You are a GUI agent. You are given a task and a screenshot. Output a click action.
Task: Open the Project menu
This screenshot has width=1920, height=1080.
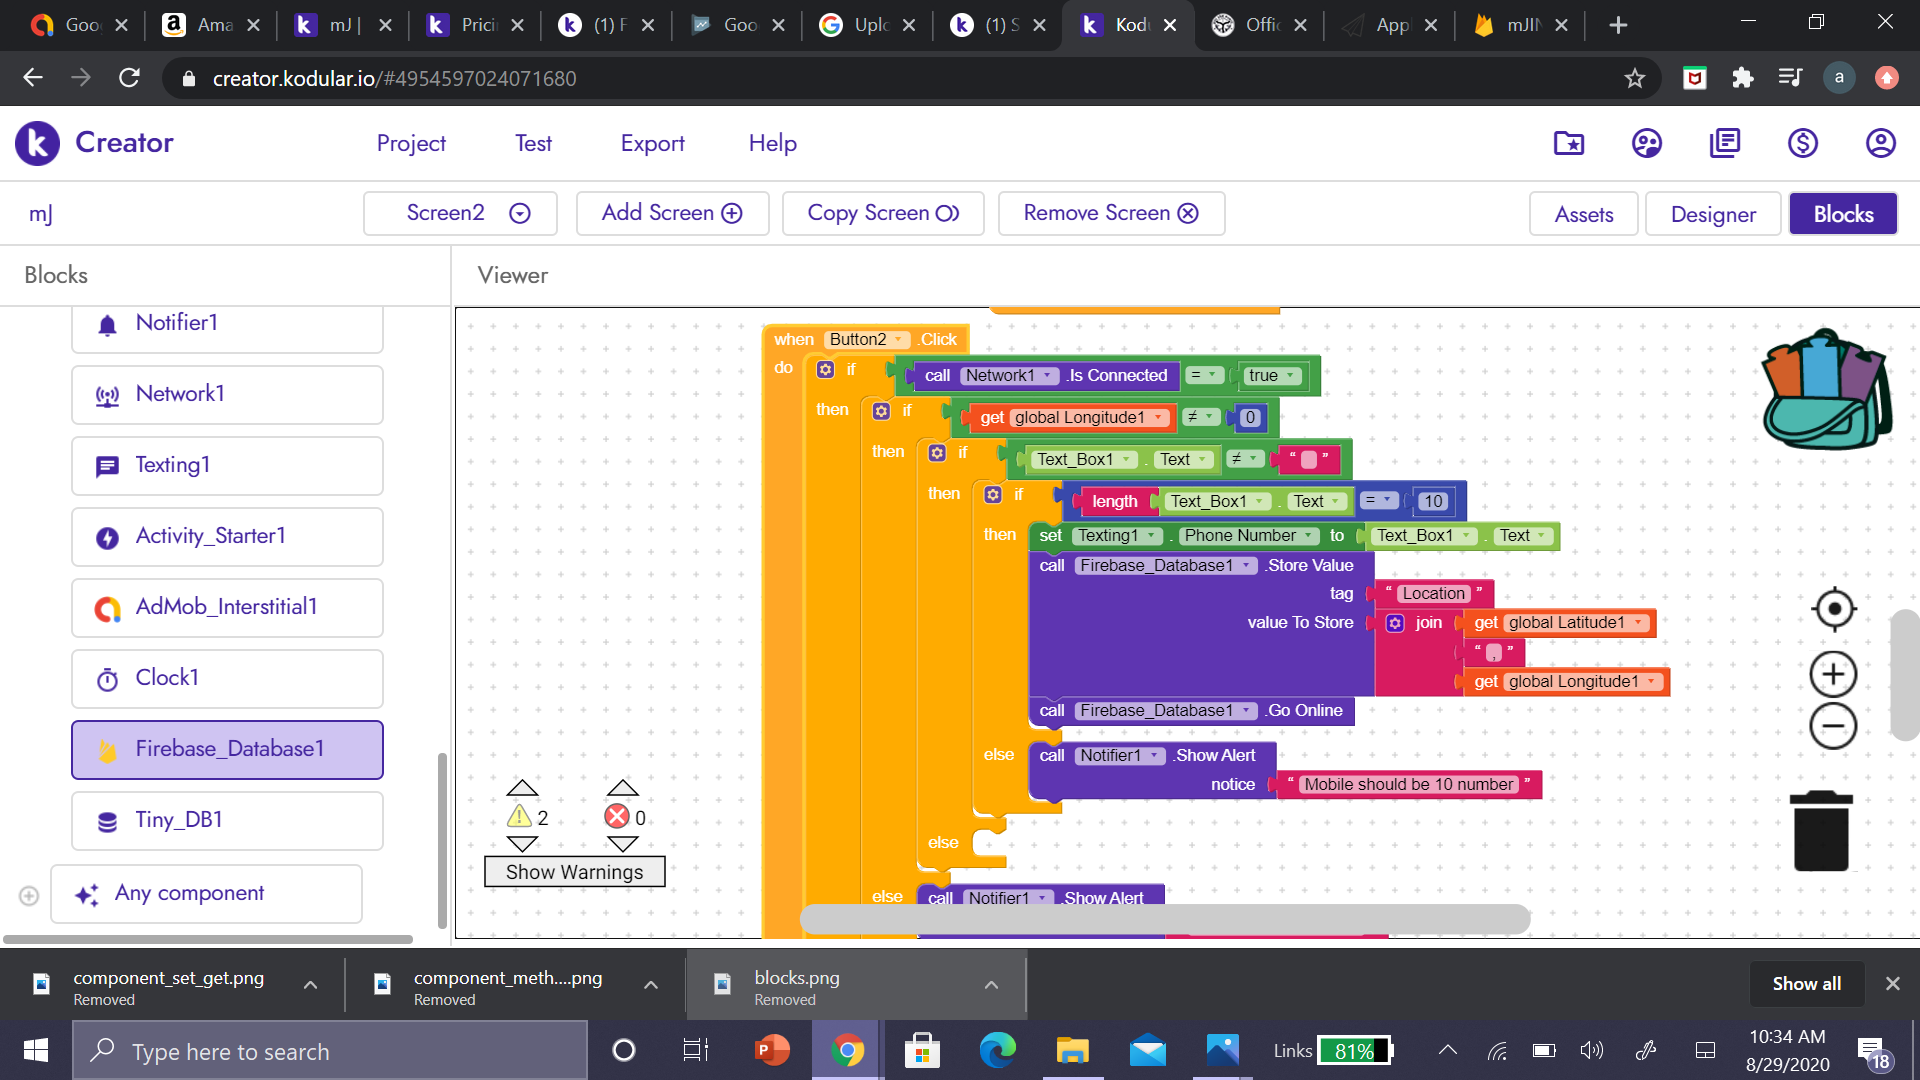tap(411, 143)
